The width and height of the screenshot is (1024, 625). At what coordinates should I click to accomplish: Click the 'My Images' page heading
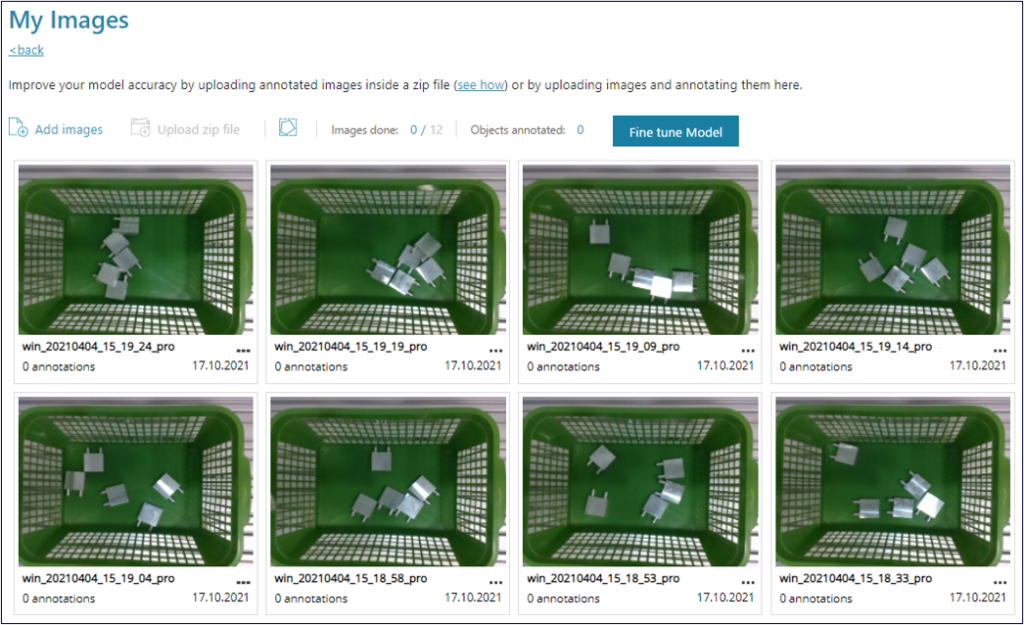point(69,21)
